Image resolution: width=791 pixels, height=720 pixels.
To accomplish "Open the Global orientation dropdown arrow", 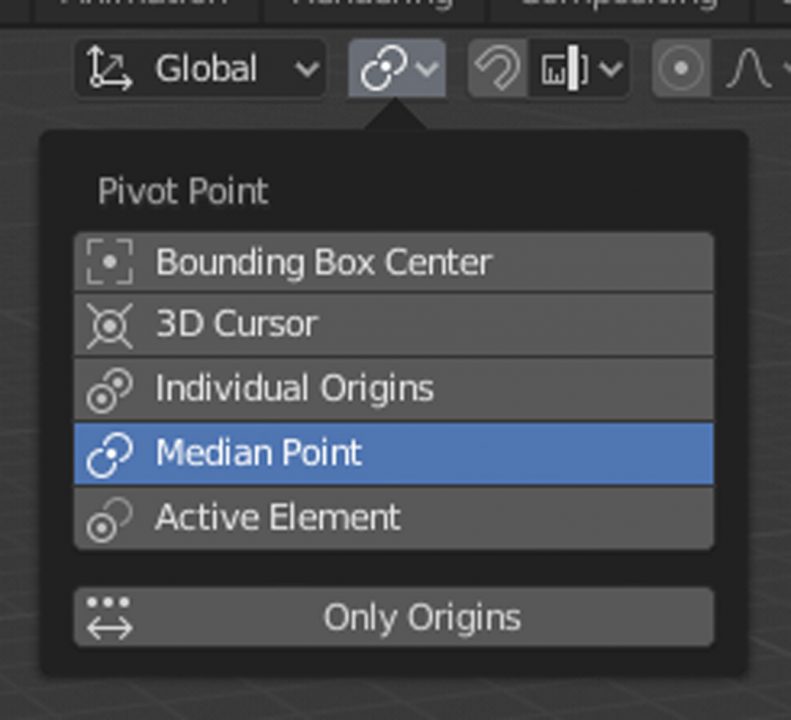I will (x=306, y=70).
